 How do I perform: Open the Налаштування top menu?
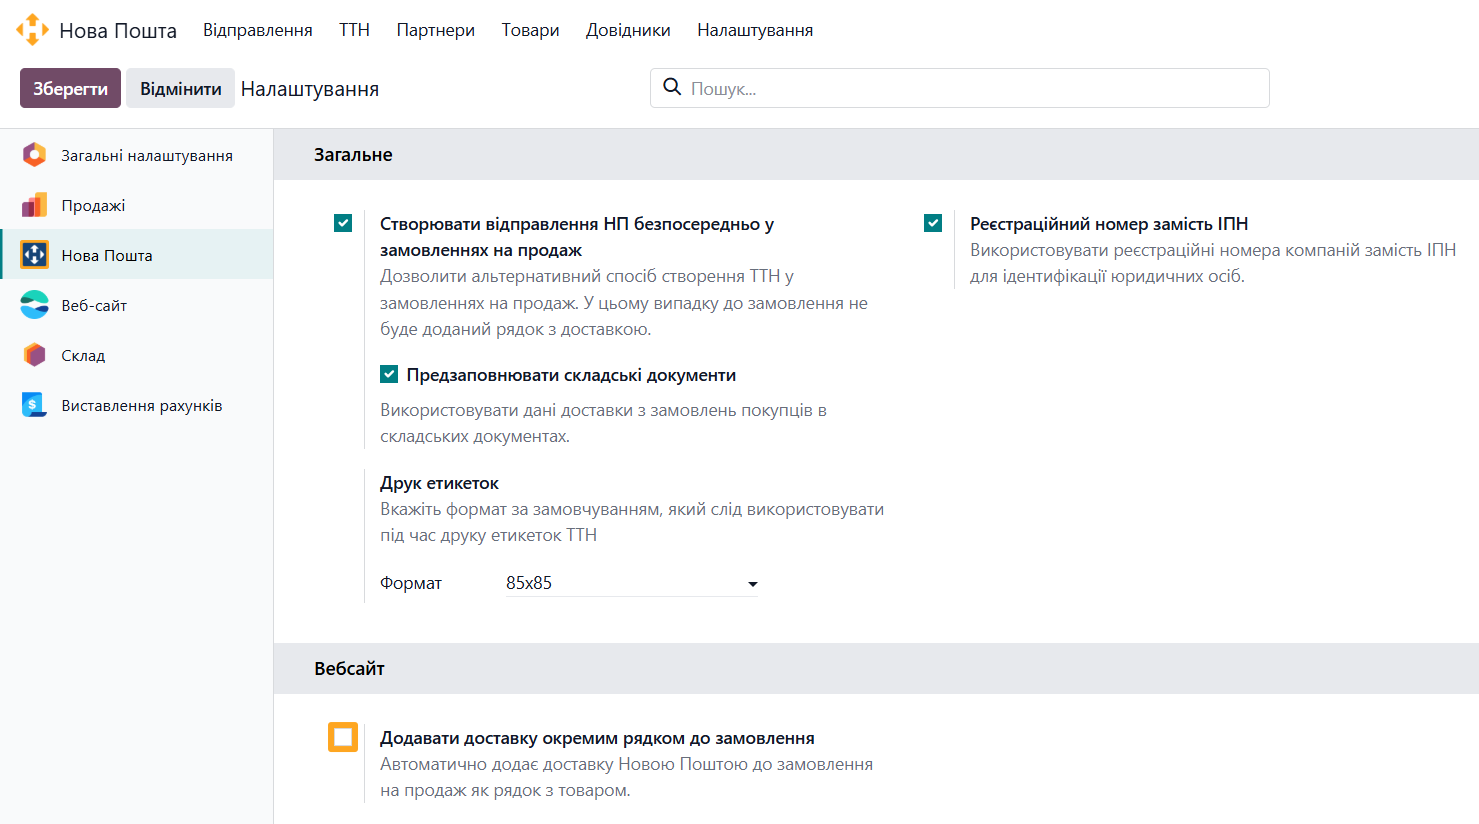coord(755,30)
